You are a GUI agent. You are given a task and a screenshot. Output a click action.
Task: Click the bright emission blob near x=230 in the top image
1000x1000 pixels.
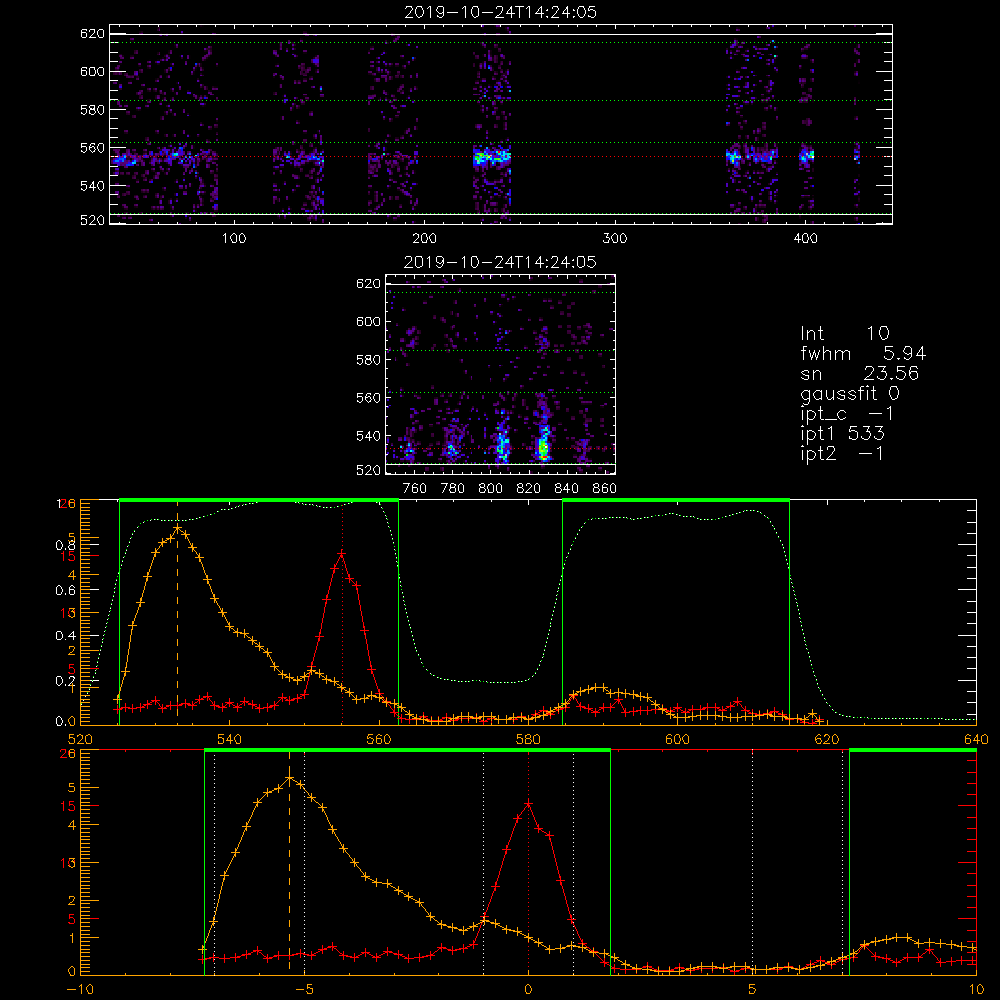tap(492, 156)
